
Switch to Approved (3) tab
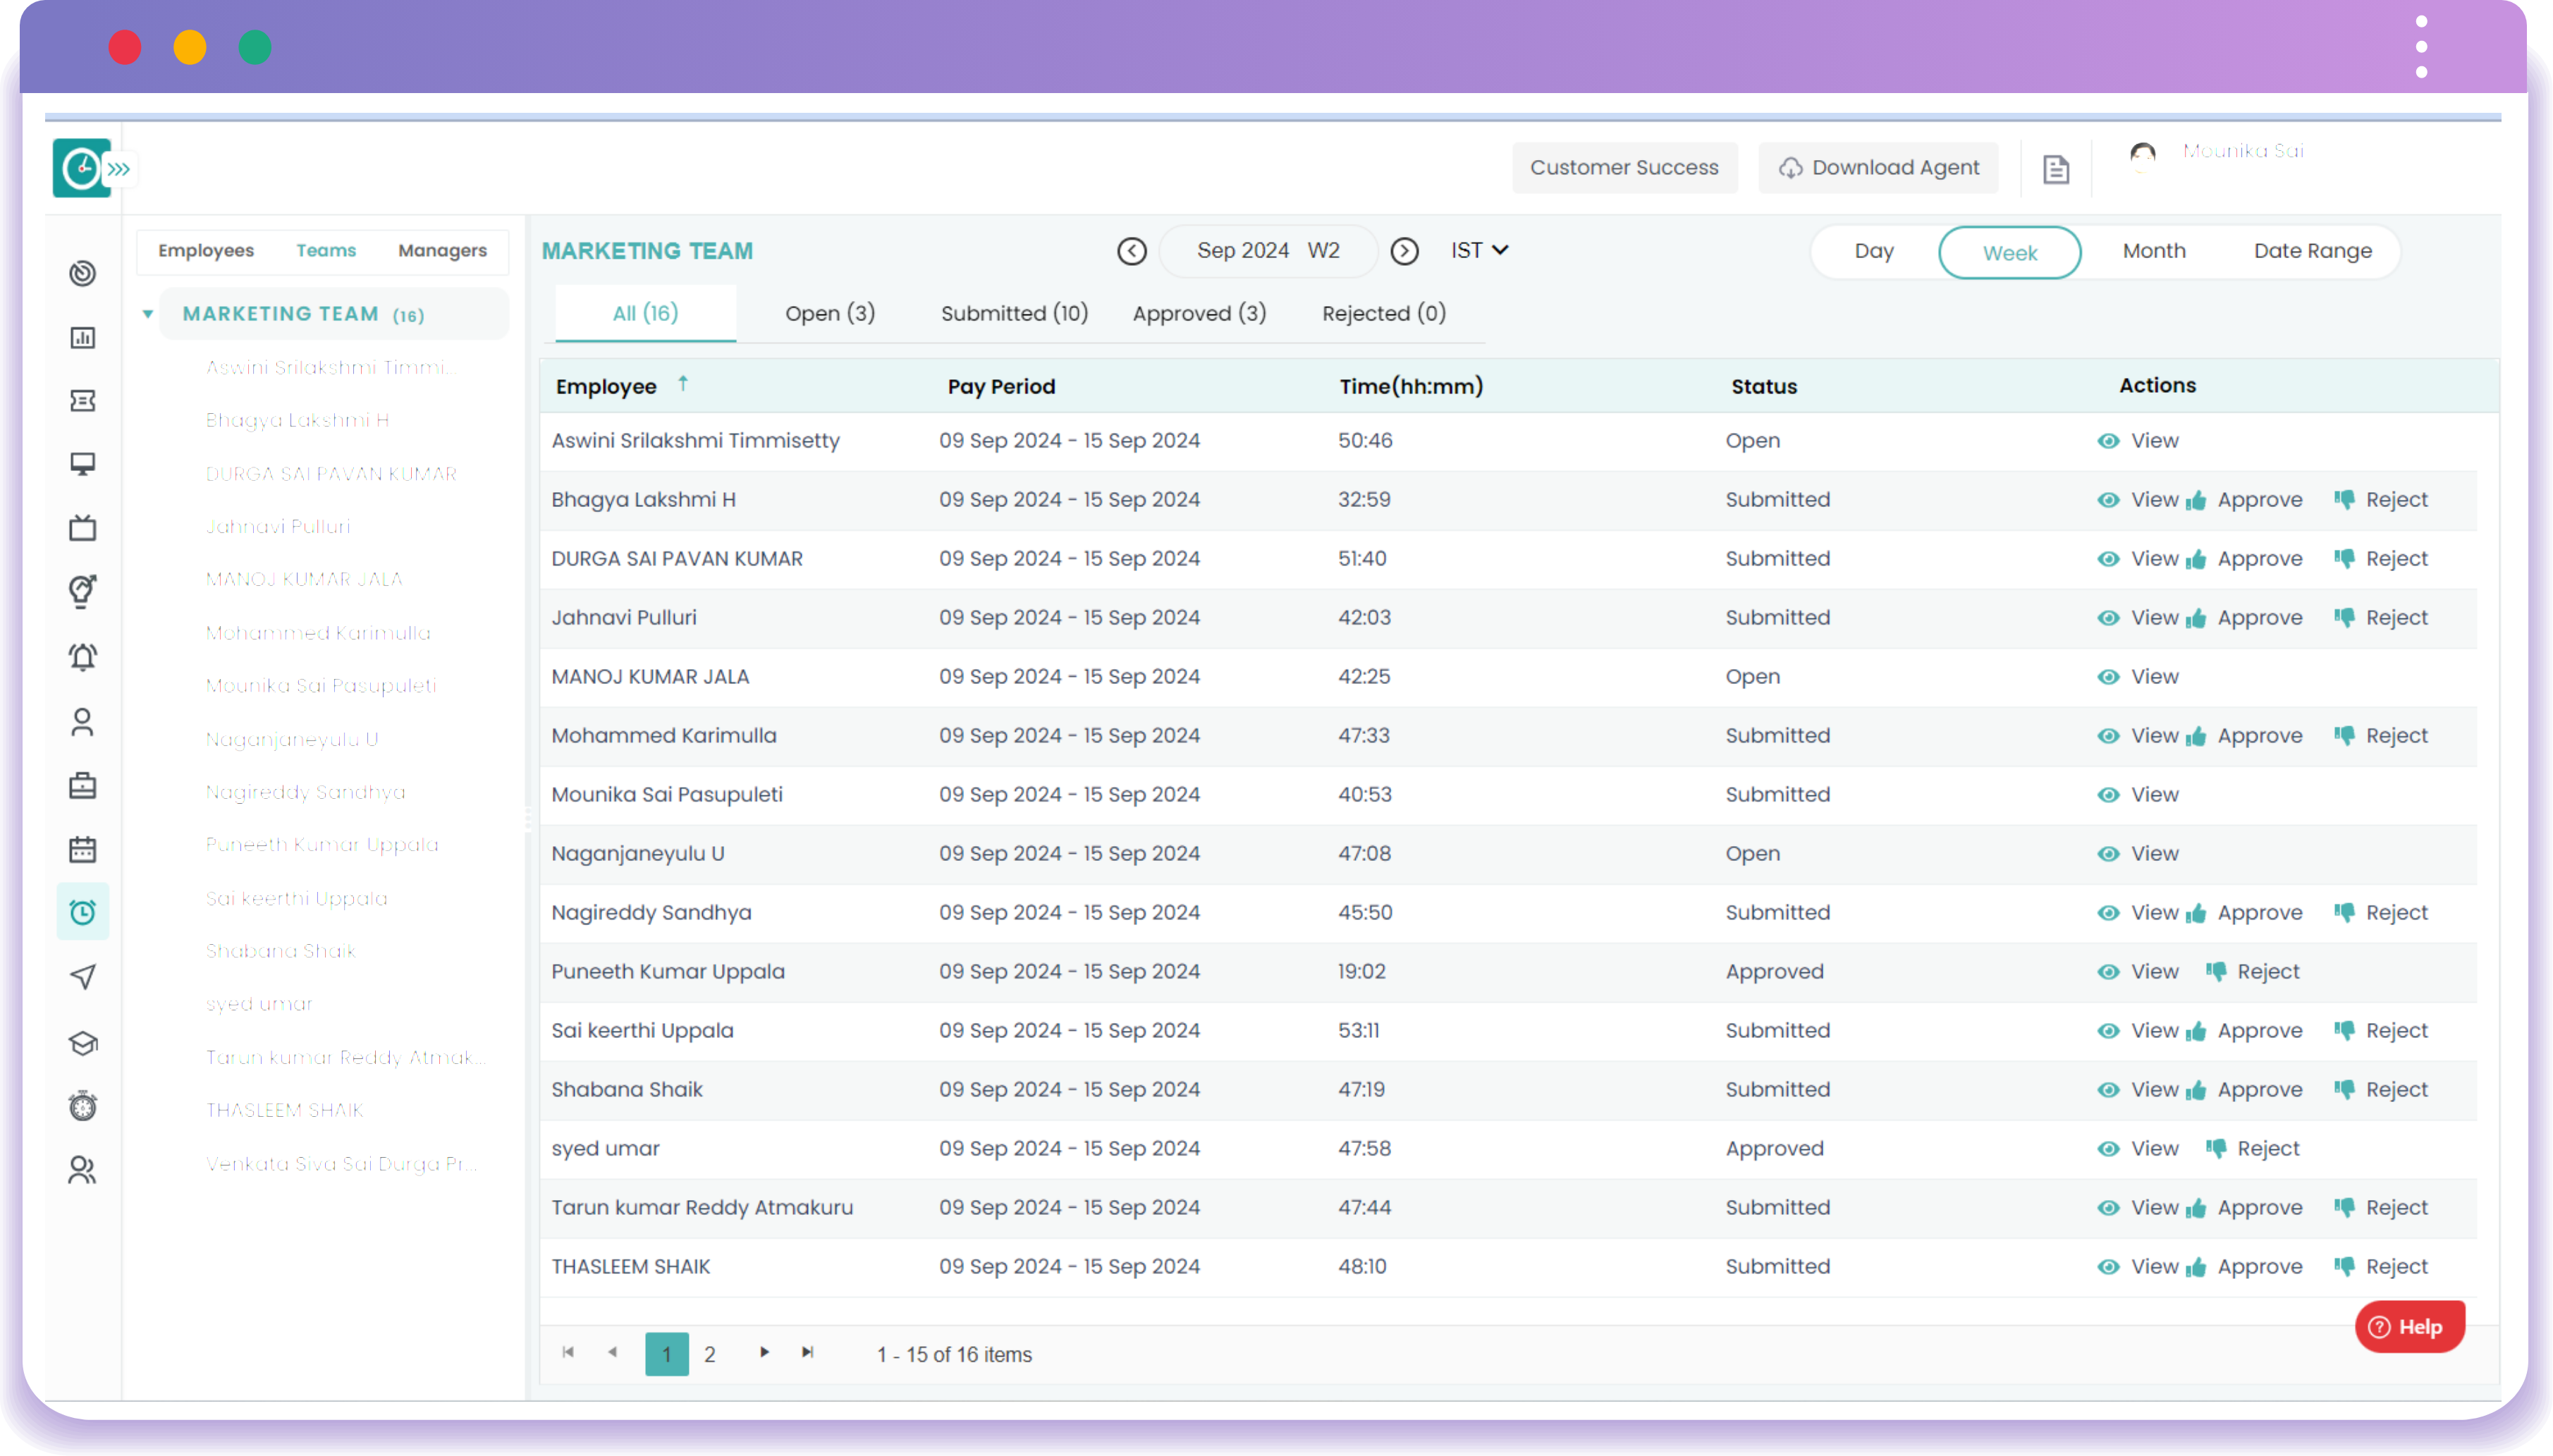(1198, 312)
